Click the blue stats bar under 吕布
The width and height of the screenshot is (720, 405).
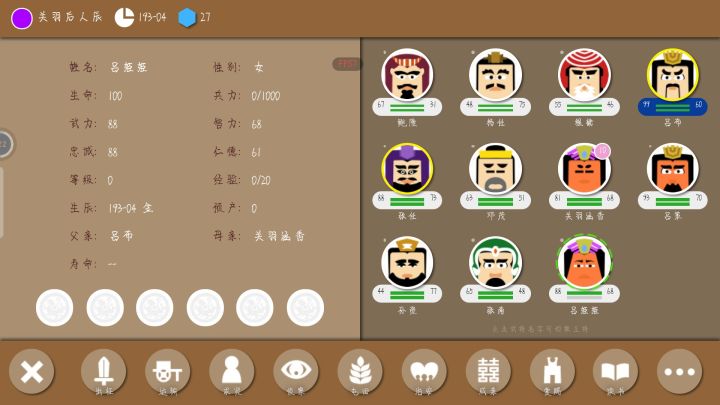(673, 107)
